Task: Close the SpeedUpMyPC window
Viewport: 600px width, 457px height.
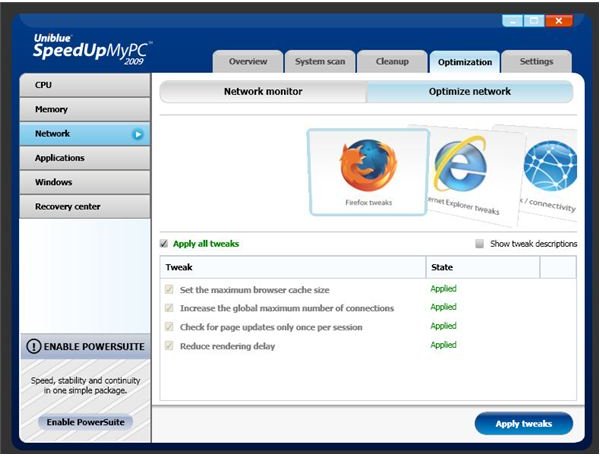Action: (x=559, y=21)
